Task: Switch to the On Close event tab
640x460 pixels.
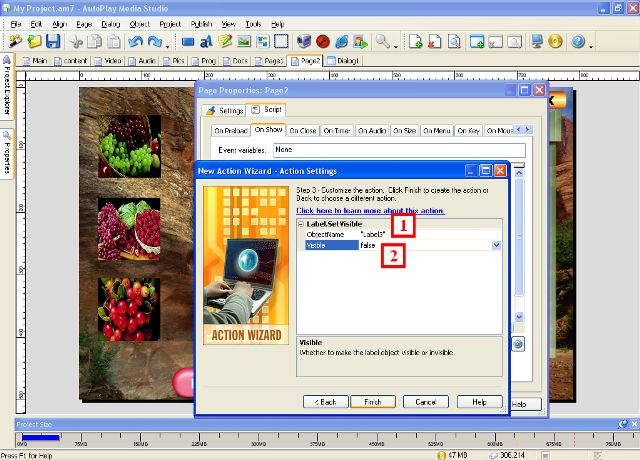Action: click(x=302, y=130)
